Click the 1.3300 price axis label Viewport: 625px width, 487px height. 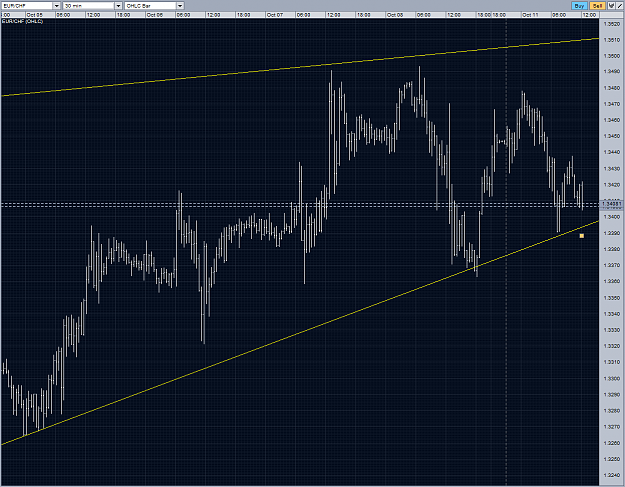612,378
